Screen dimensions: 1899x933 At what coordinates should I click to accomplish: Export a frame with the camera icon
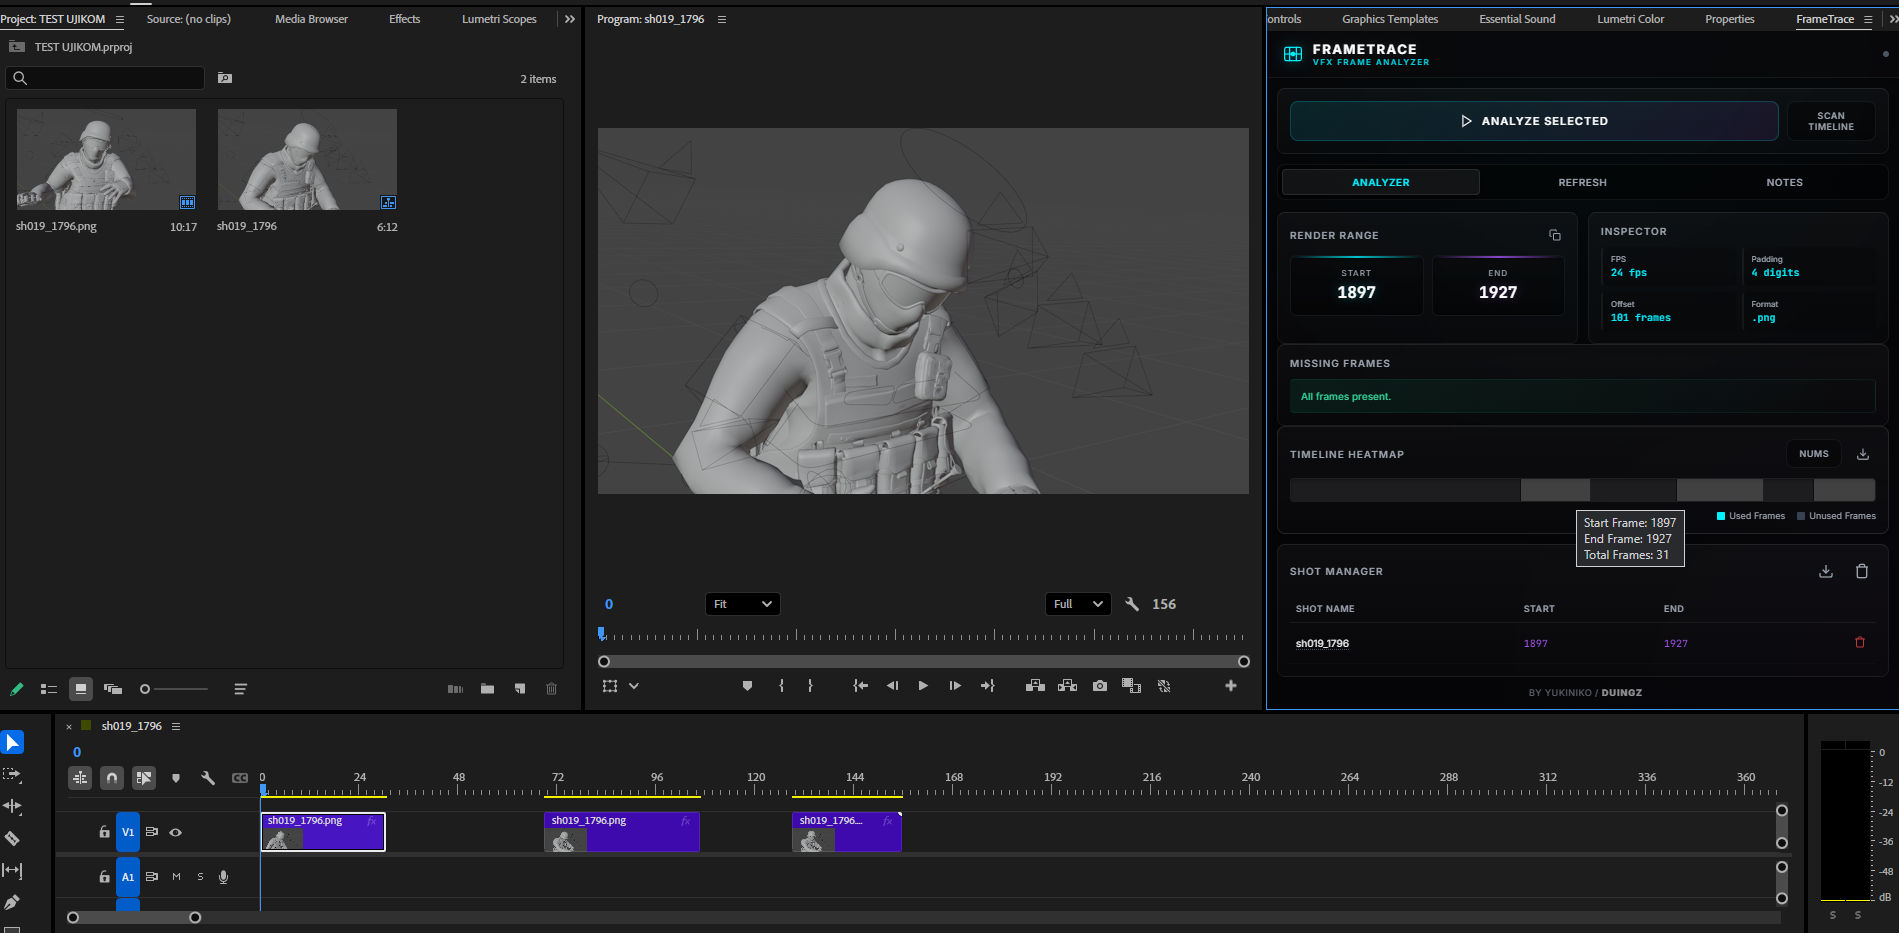click(1100, 686)
